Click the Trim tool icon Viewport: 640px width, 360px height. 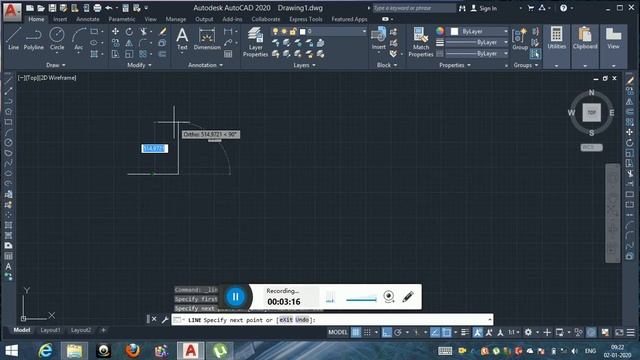tap(143, 31)
